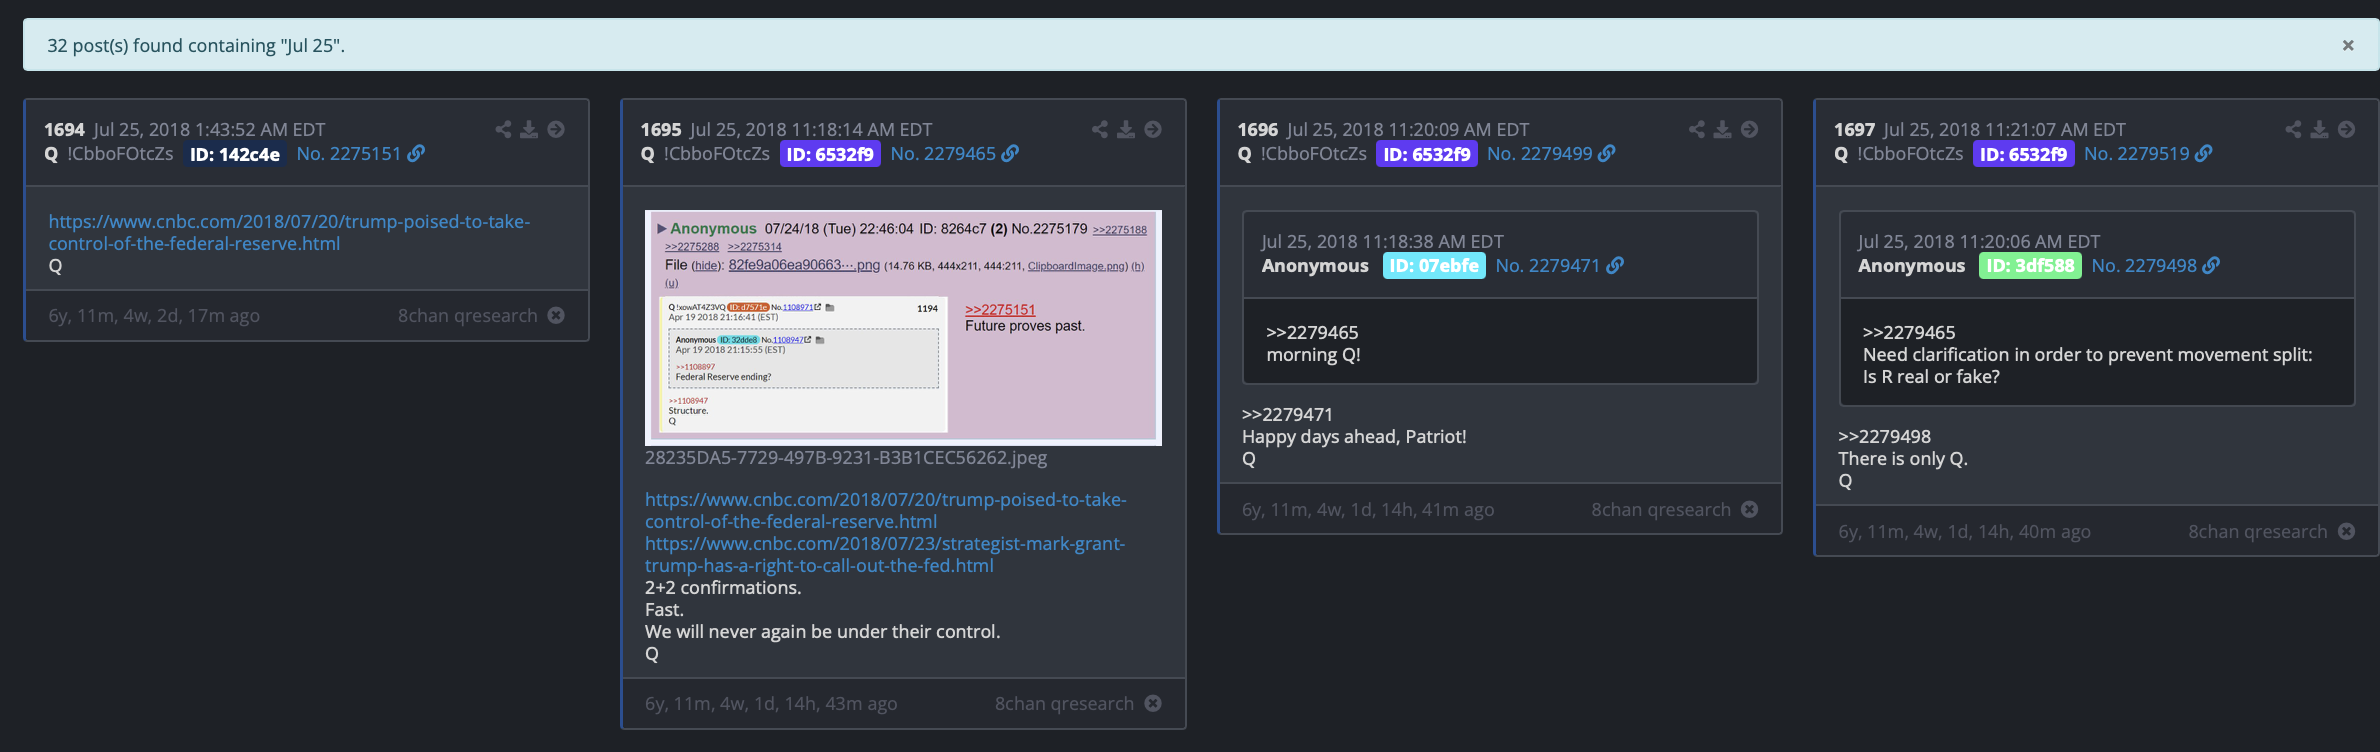Click 'We will never again be under their control.'
Image resolution: width=2380 pixels, height=752 pixels.
pyautogui.click(x=822, y=631)
